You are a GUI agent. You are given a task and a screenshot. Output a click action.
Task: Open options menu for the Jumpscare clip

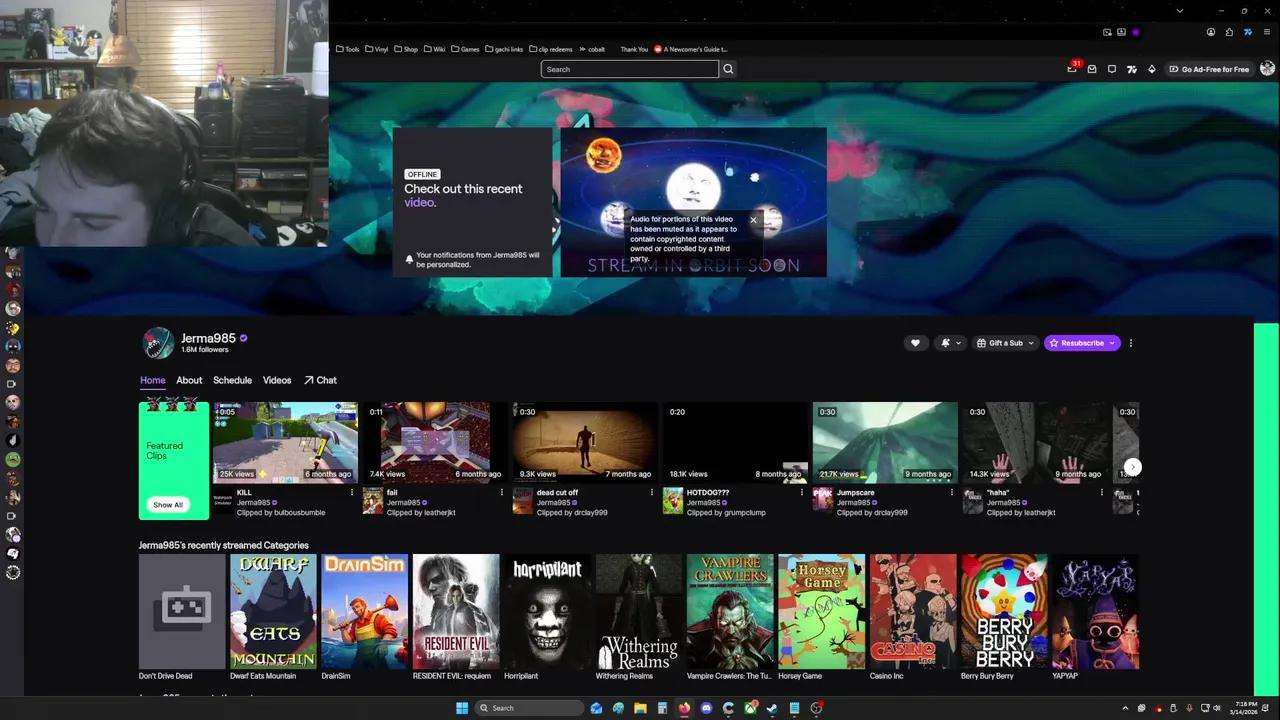[952, 492]
